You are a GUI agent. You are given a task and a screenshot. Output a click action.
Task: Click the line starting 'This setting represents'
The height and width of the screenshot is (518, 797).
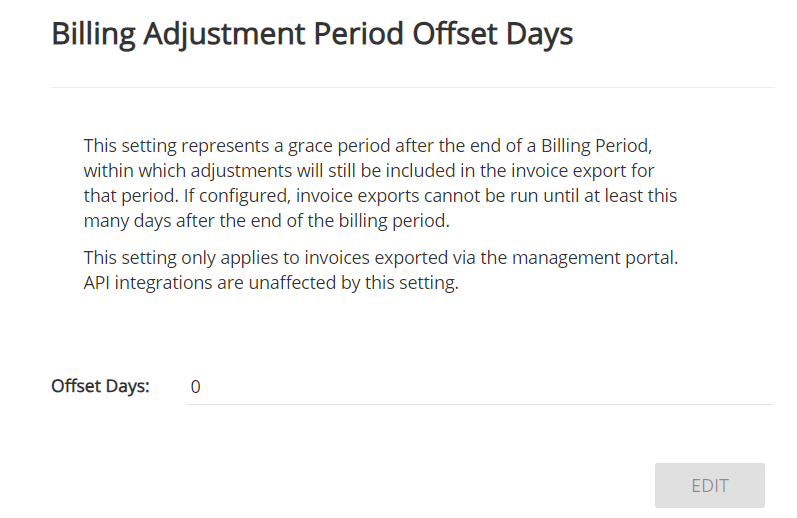click(368, 145)
